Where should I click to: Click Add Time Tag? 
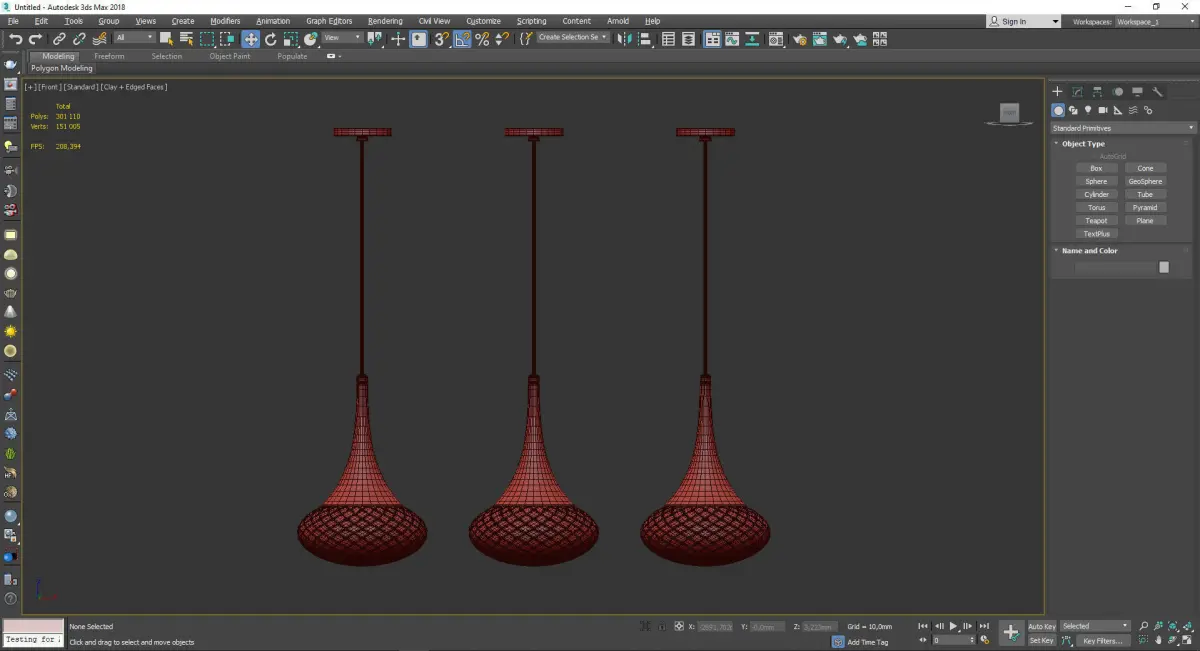[867, 642]
